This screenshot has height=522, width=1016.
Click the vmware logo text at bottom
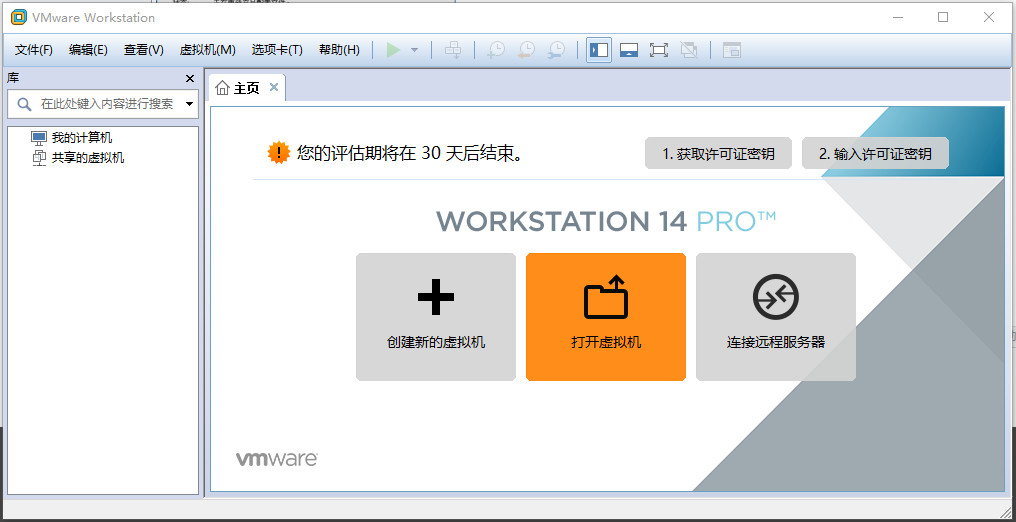[x=277, y=459]
